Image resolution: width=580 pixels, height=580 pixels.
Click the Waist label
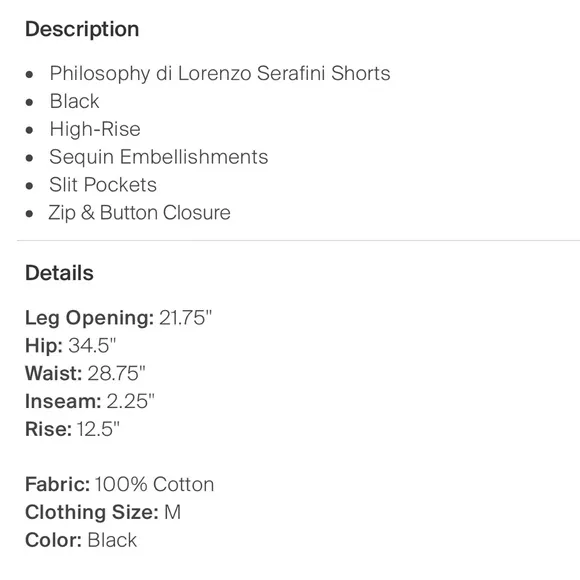tap(54, 373)
